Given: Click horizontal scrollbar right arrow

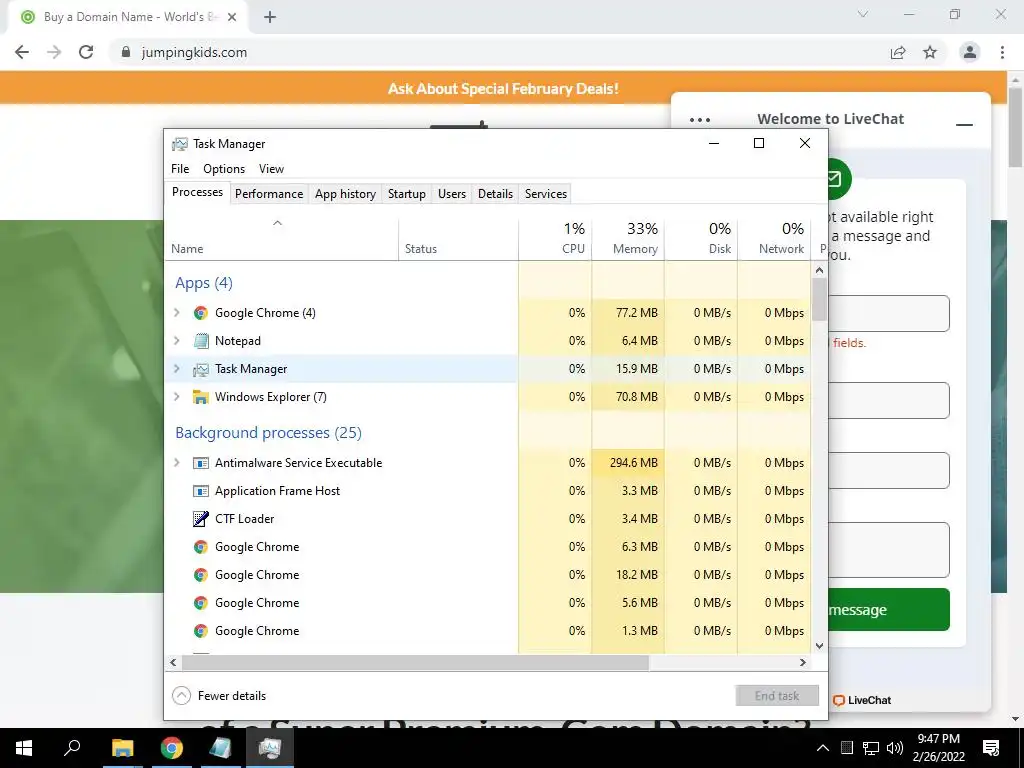Looking at the screenshot, I should (803, 662).
